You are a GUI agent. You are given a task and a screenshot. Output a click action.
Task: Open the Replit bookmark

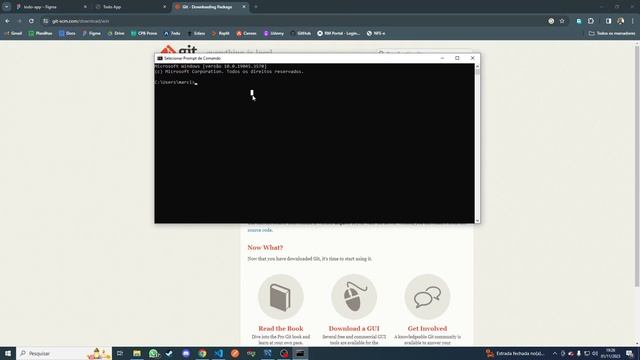click(x=220, y=33)
